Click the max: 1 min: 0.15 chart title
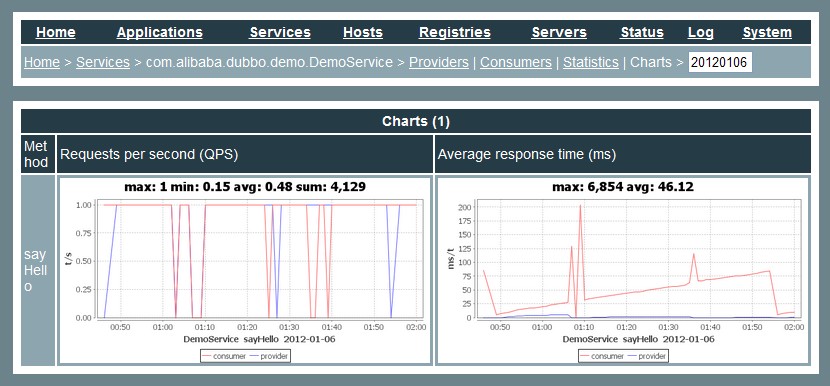Screen dimensions: 830x386 (245, 187)
